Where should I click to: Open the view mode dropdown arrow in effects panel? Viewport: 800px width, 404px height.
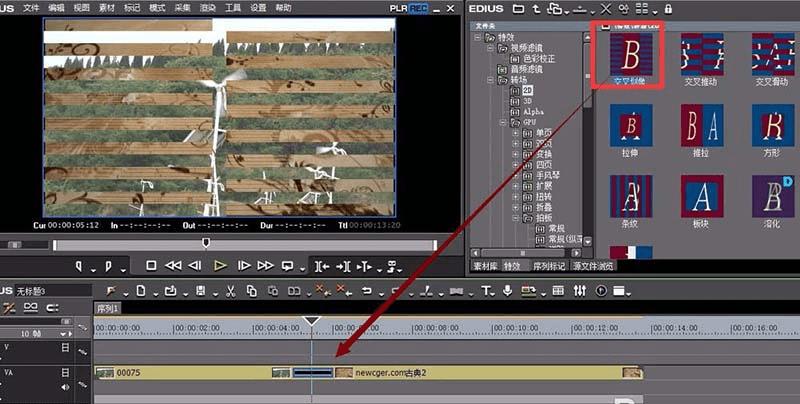(x=655, y=11)
